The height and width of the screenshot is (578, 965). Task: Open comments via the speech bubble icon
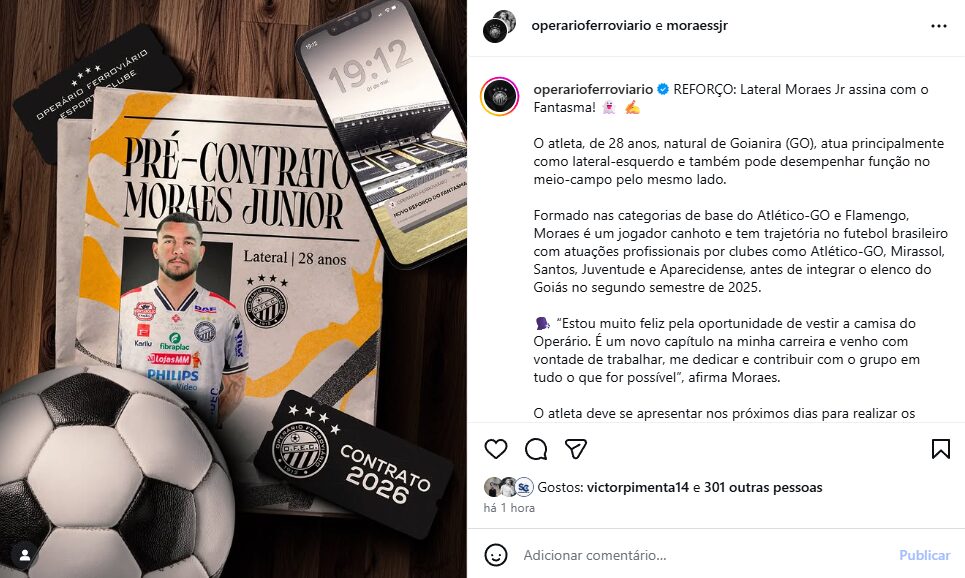(536, 449)
